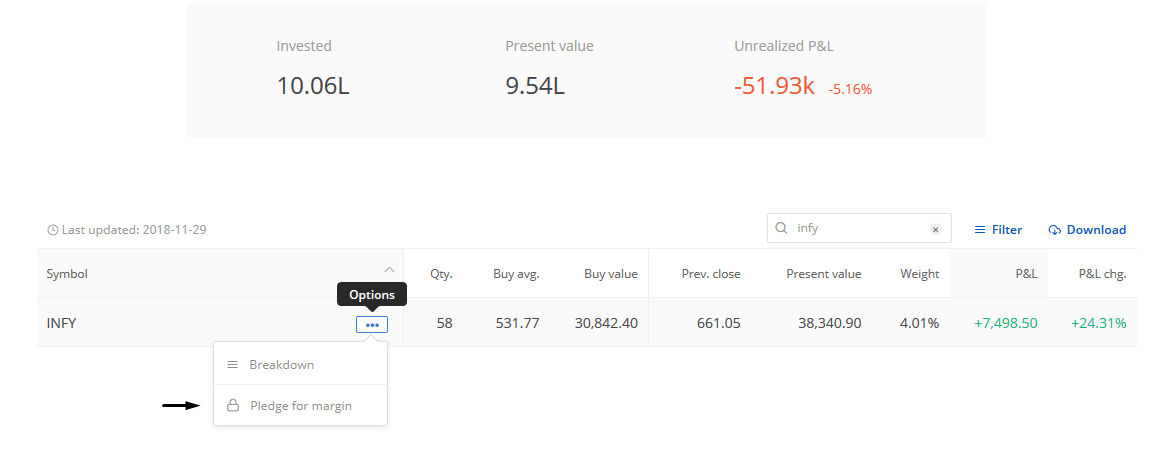Focus the search field containing infy
This screenshot has height=462, width=1166.
click(x=859, y=228)
